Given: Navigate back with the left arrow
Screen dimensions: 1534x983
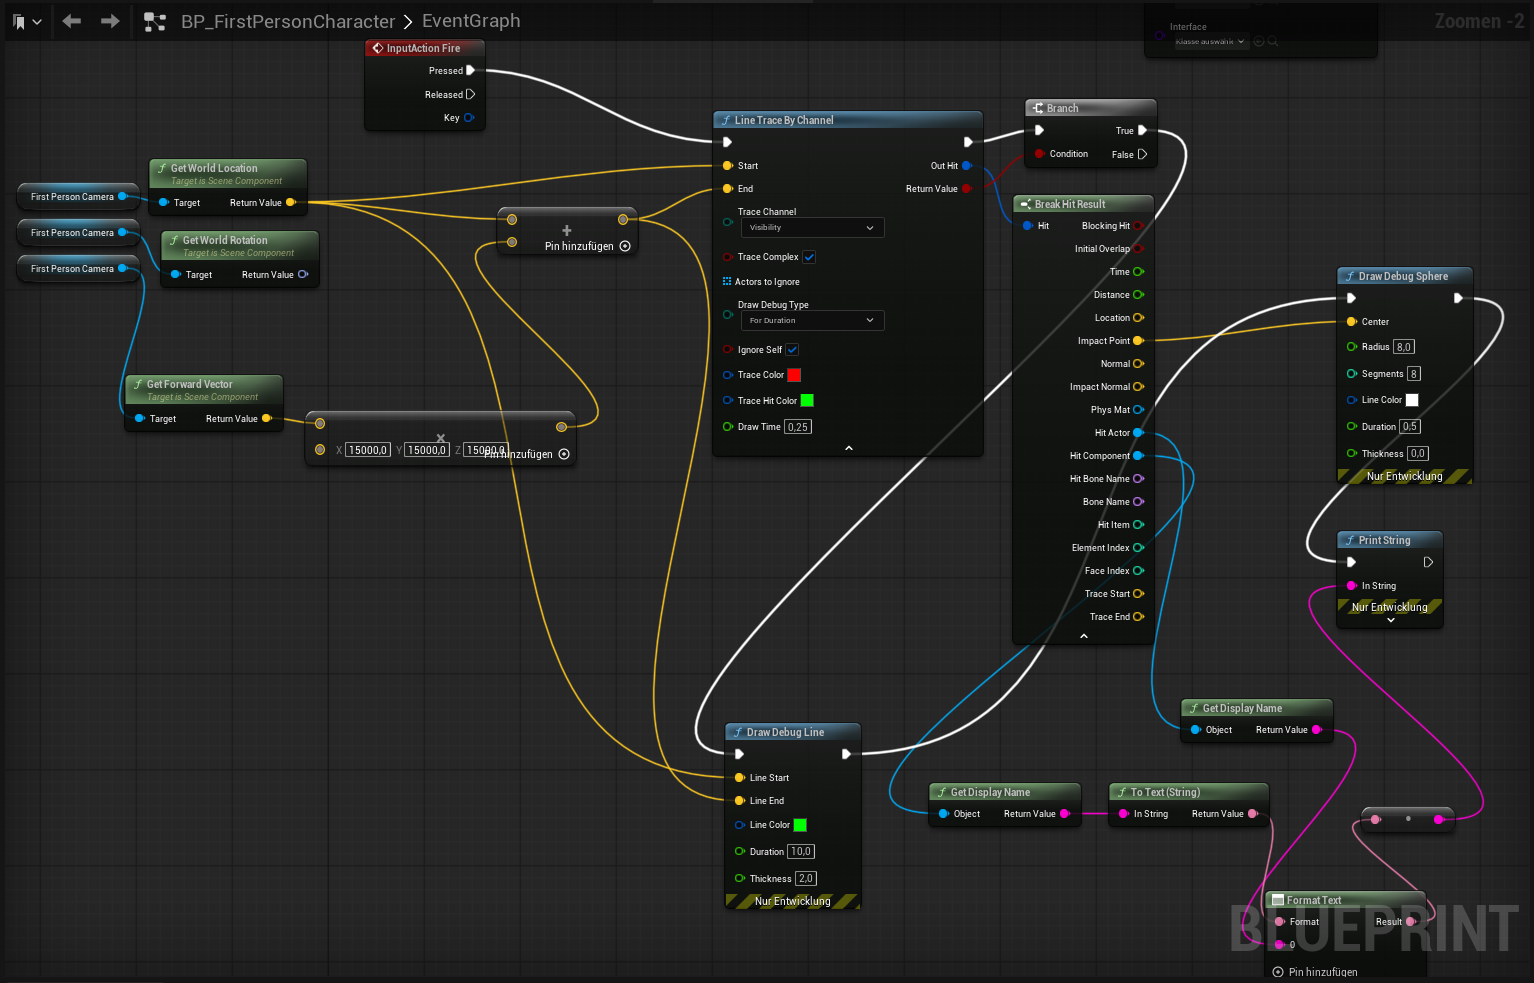Looking at the screenshot, I should click(x=71, y=21).
